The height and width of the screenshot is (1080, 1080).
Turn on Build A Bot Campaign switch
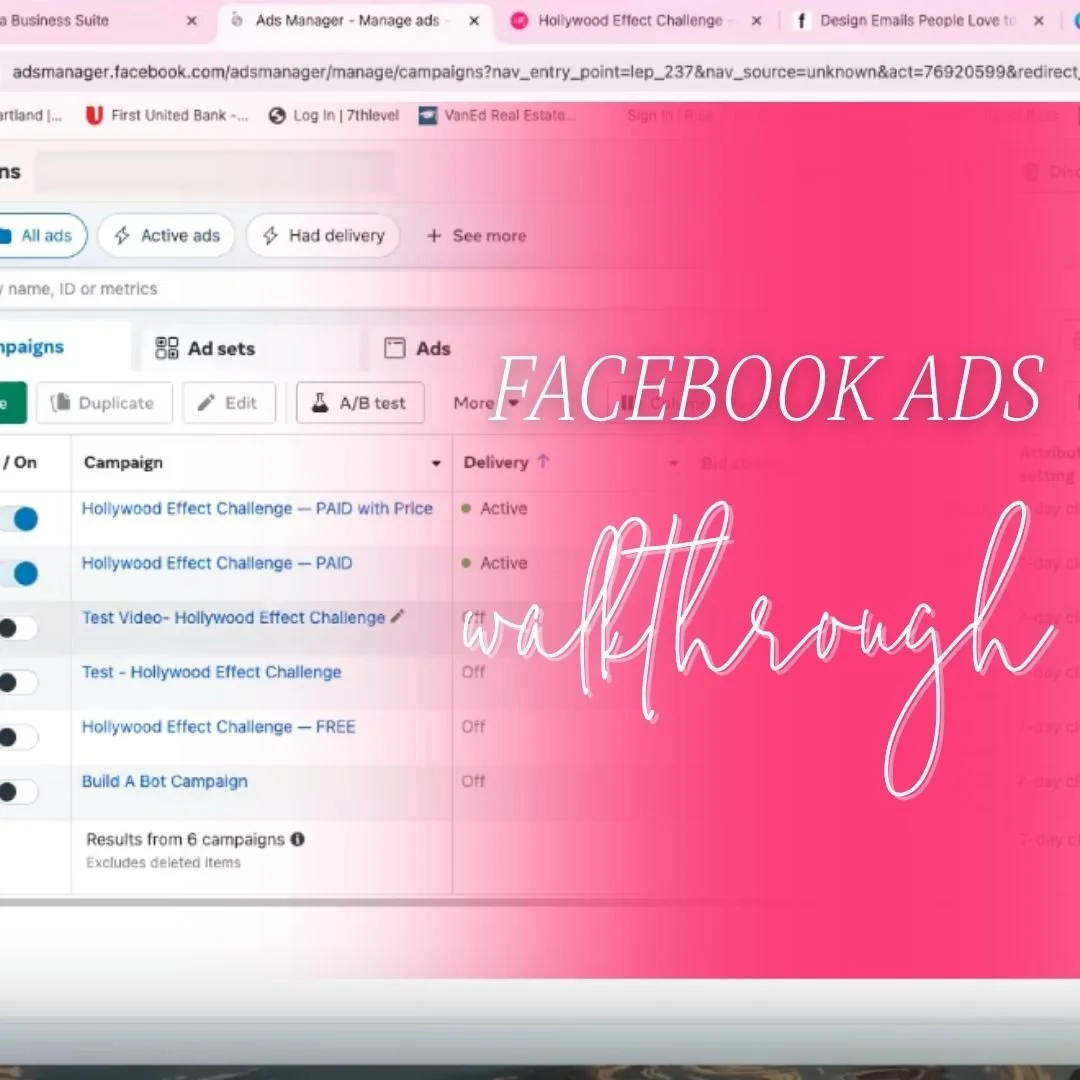[18, 792]
